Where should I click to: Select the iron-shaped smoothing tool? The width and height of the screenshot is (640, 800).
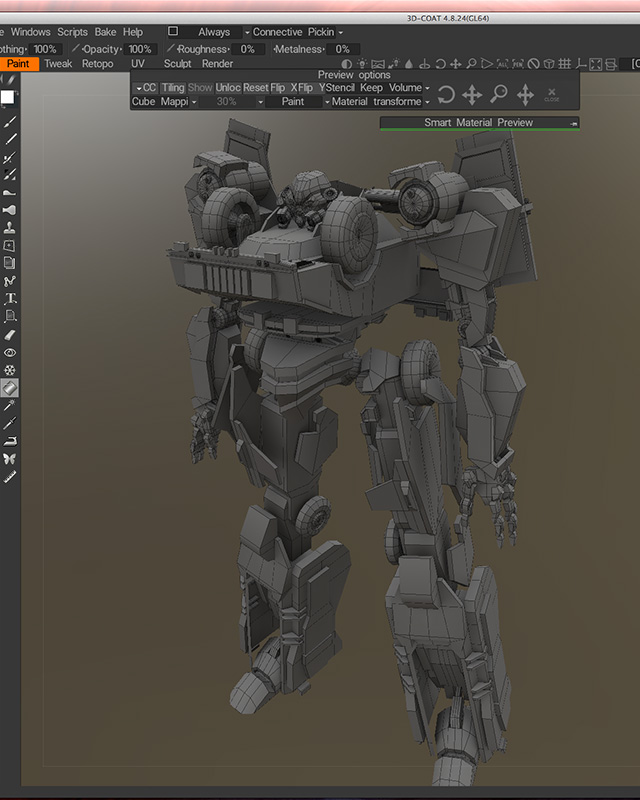pyautogui.click(x=10, y=441)
